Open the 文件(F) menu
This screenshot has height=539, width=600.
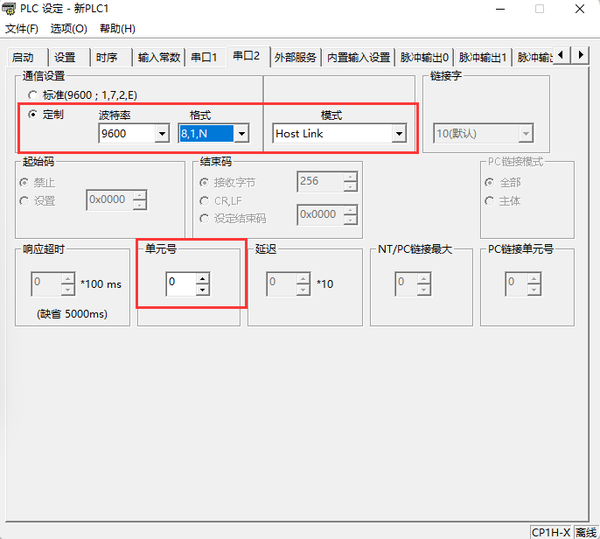coord(21,29)
